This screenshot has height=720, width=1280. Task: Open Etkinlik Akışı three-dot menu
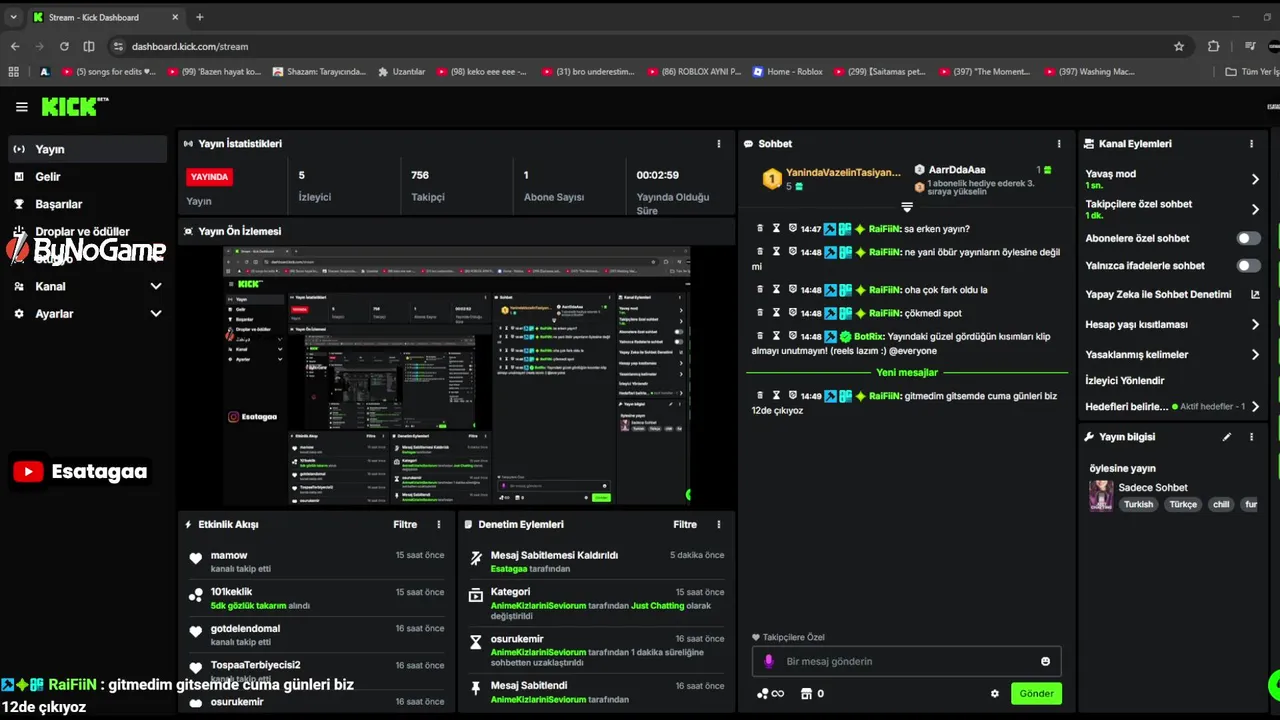pos(438,524)
